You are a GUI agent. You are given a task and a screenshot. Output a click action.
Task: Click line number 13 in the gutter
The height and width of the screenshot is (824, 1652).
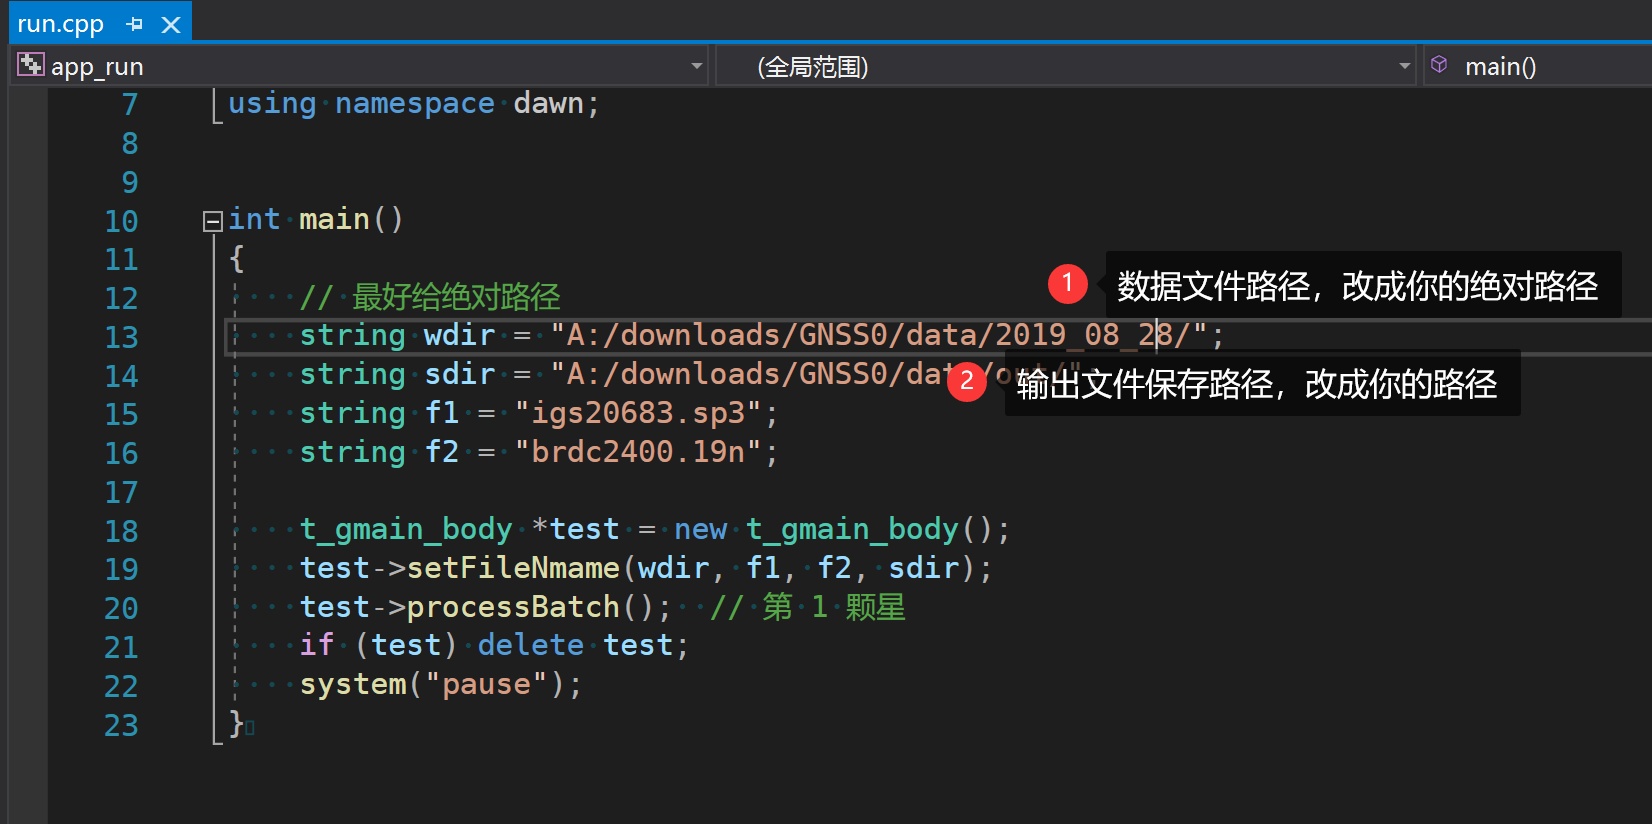tap(122, 337)
